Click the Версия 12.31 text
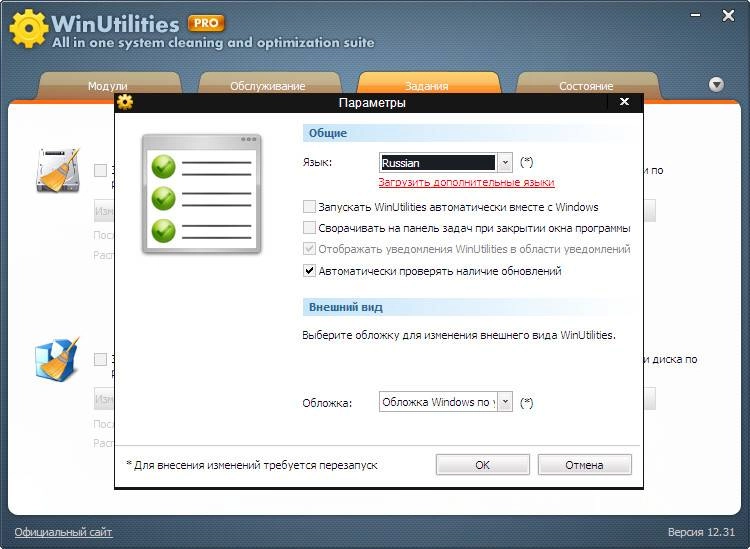750x549 pixels. pos(701,532)
